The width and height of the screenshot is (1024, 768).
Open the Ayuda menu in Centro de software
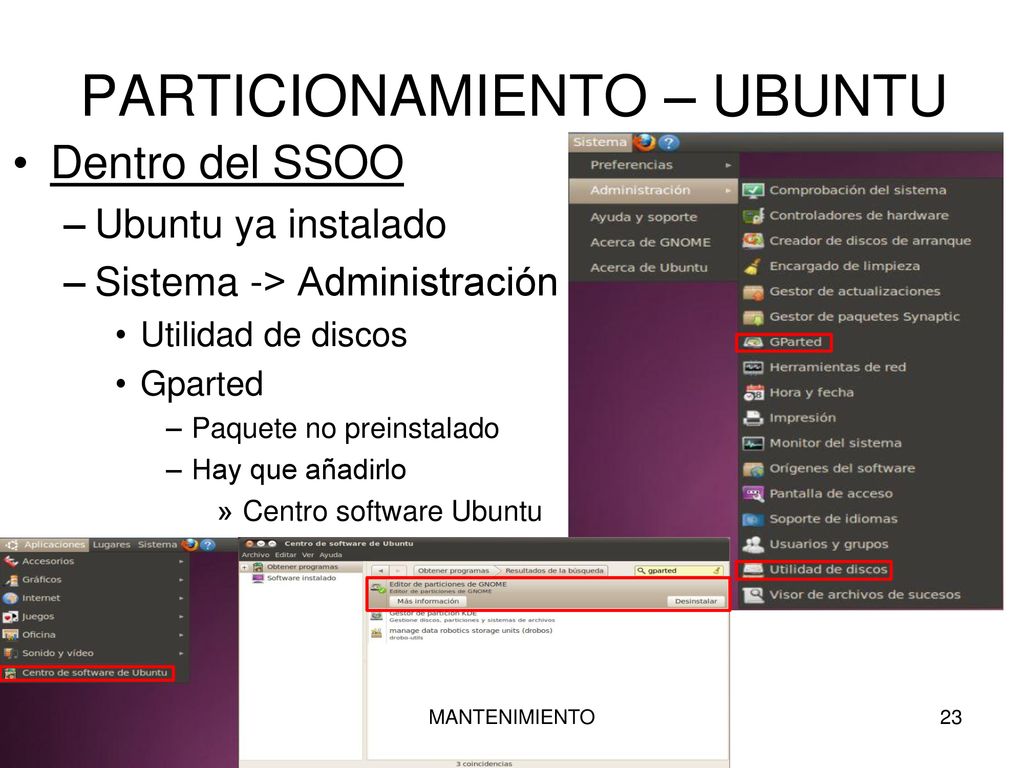click(330, 555)
